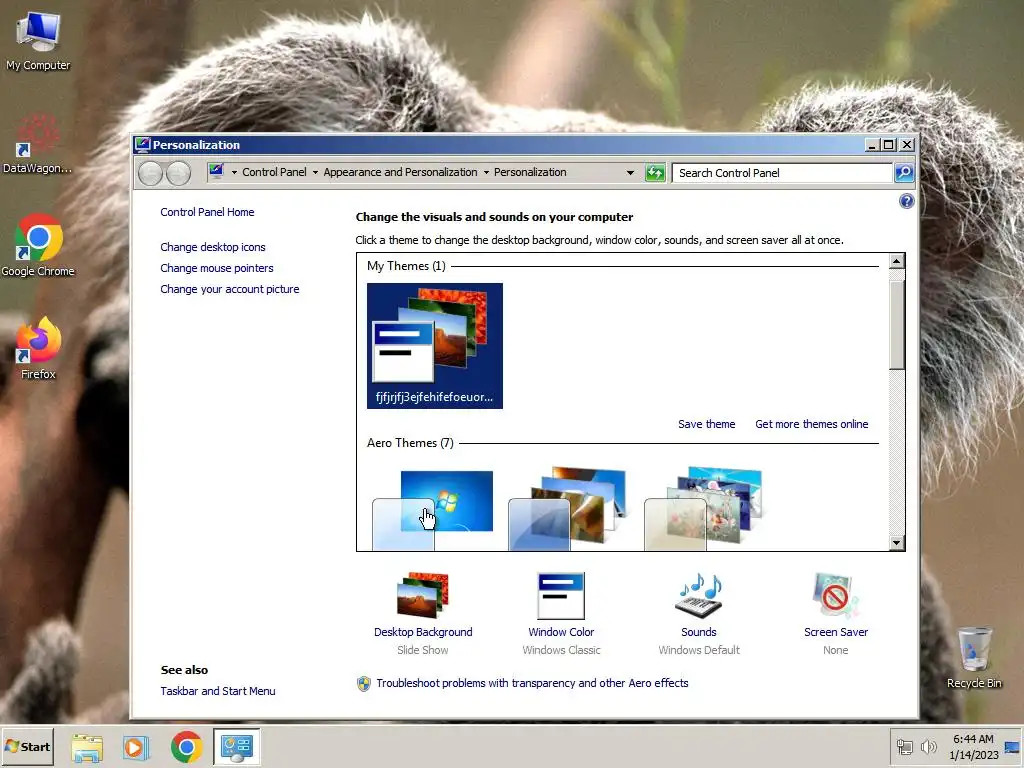This screenshot has width=1024, height=768.
Task: Open Help question mark icon
Action: (x=906, y=201)
